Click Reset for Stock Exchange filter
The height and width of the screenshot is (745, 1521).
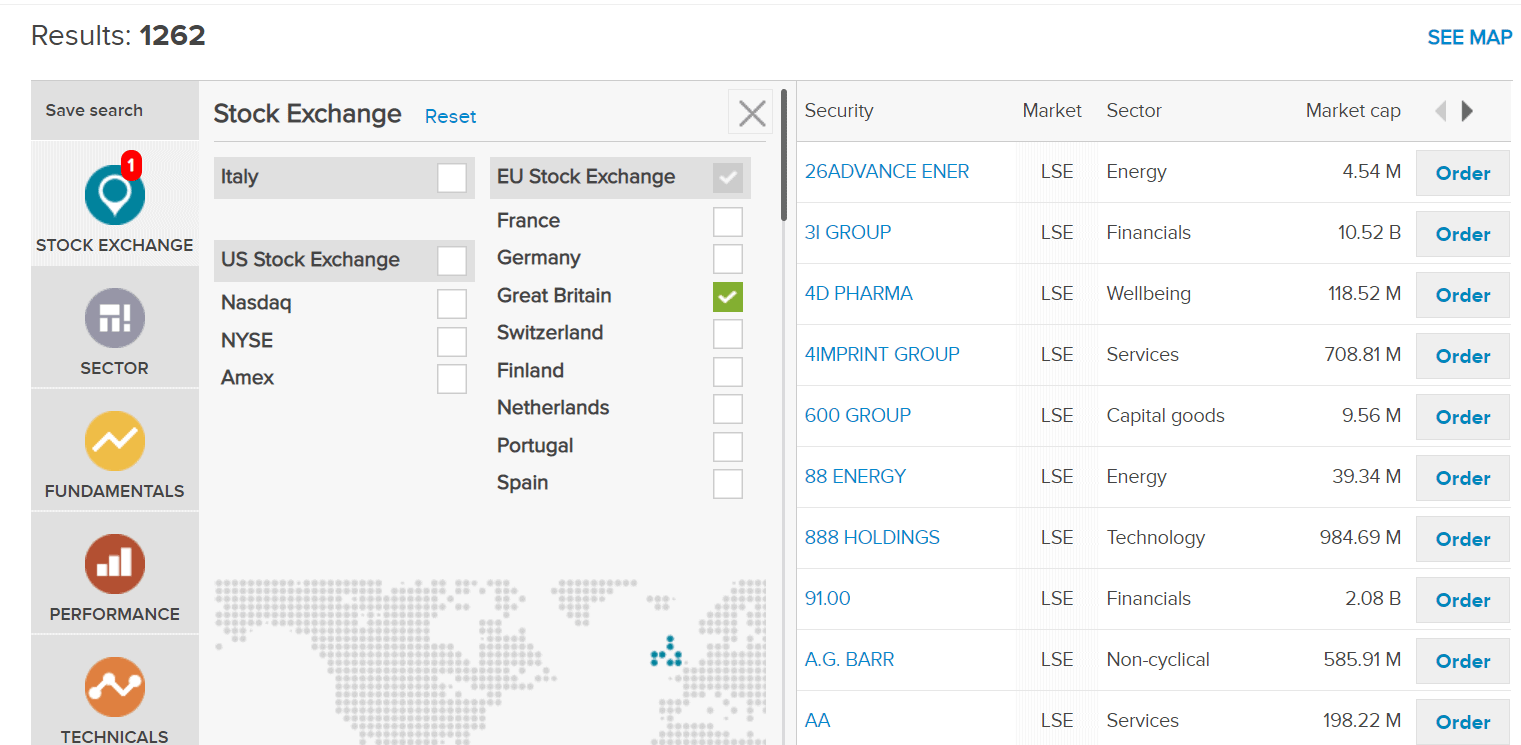[x=450, y=116]
